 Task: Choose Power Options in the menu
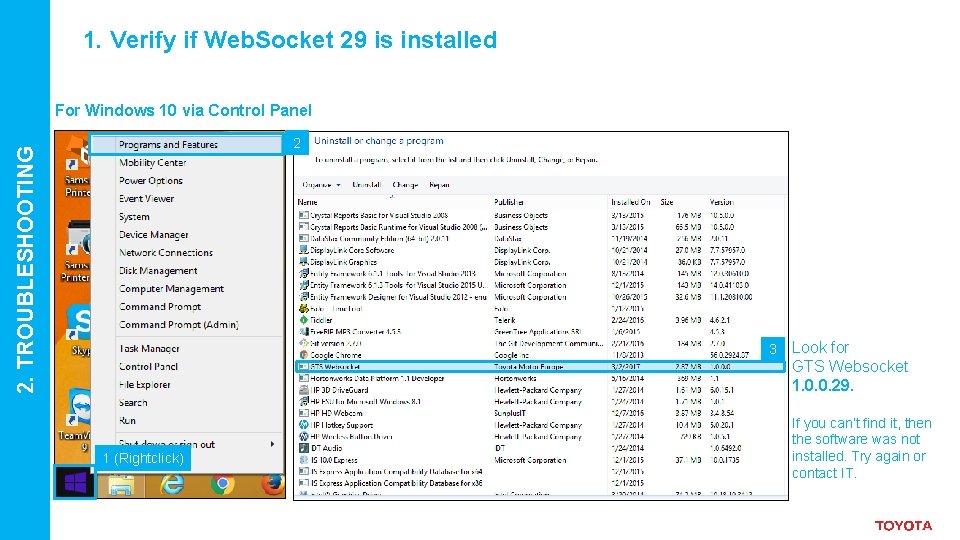click(x=151, y=181)
